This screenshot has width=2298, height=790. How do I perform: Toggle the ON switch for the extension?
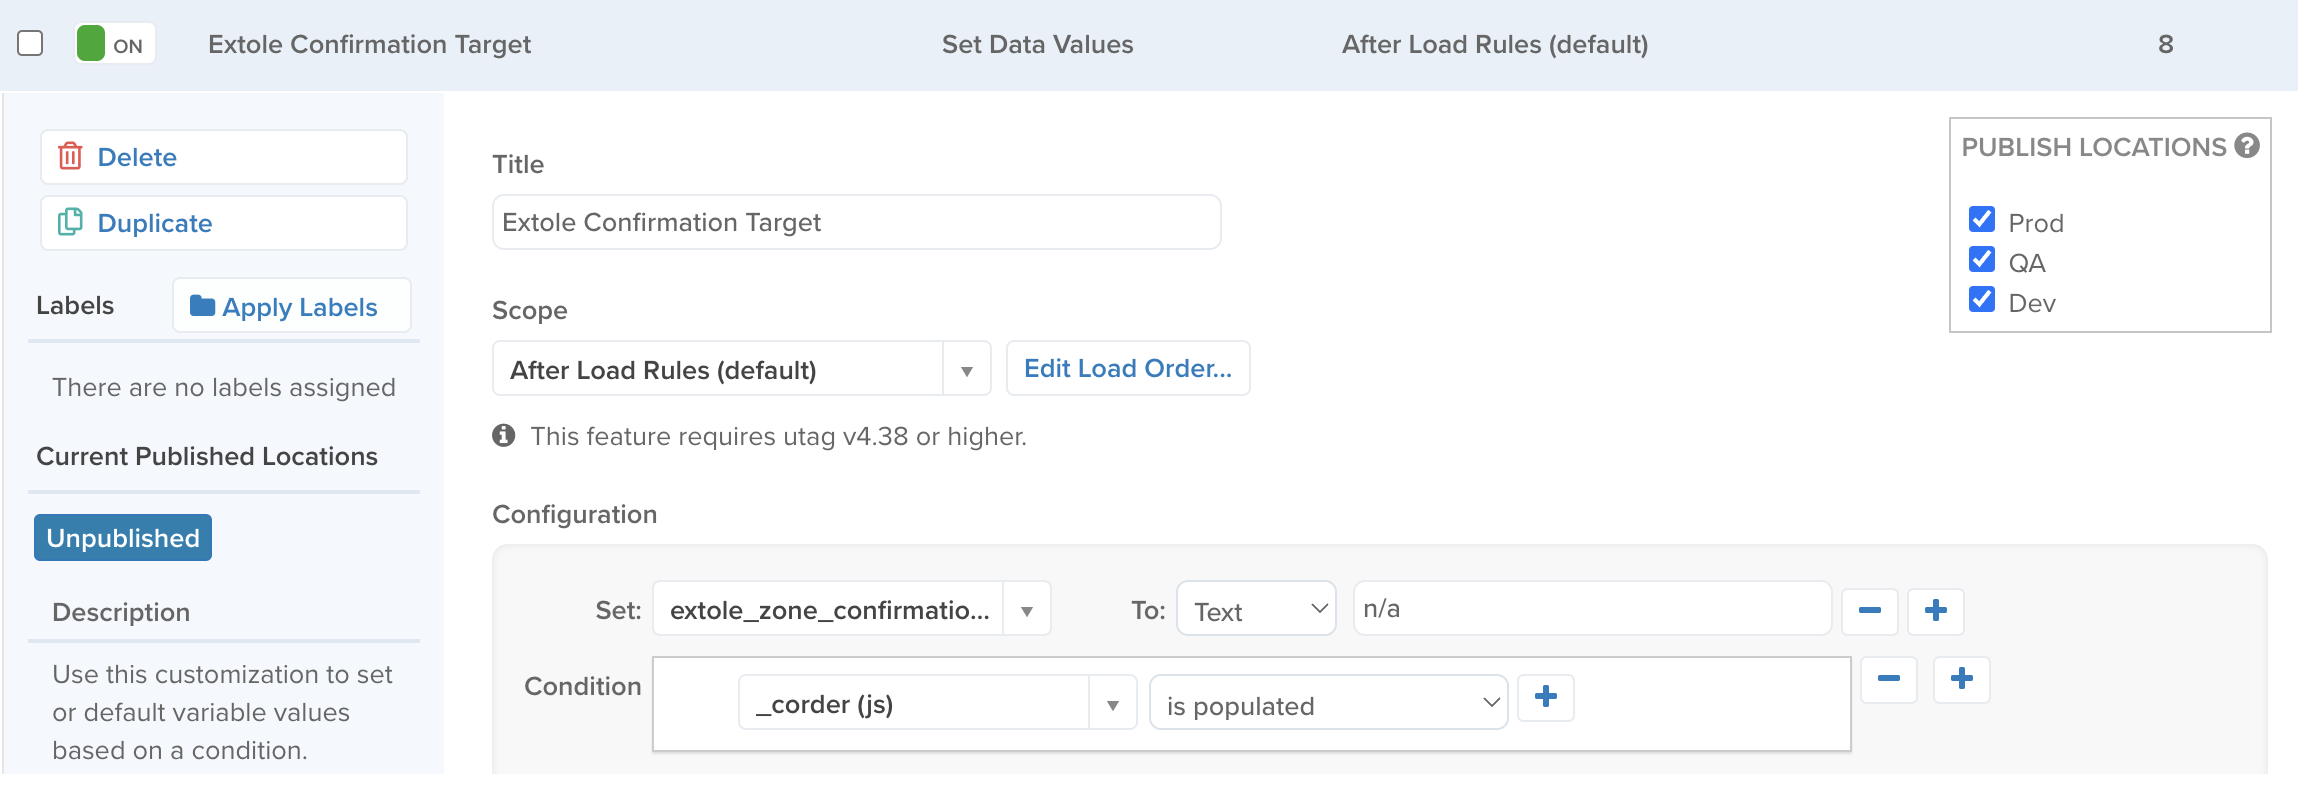(115, 44)
